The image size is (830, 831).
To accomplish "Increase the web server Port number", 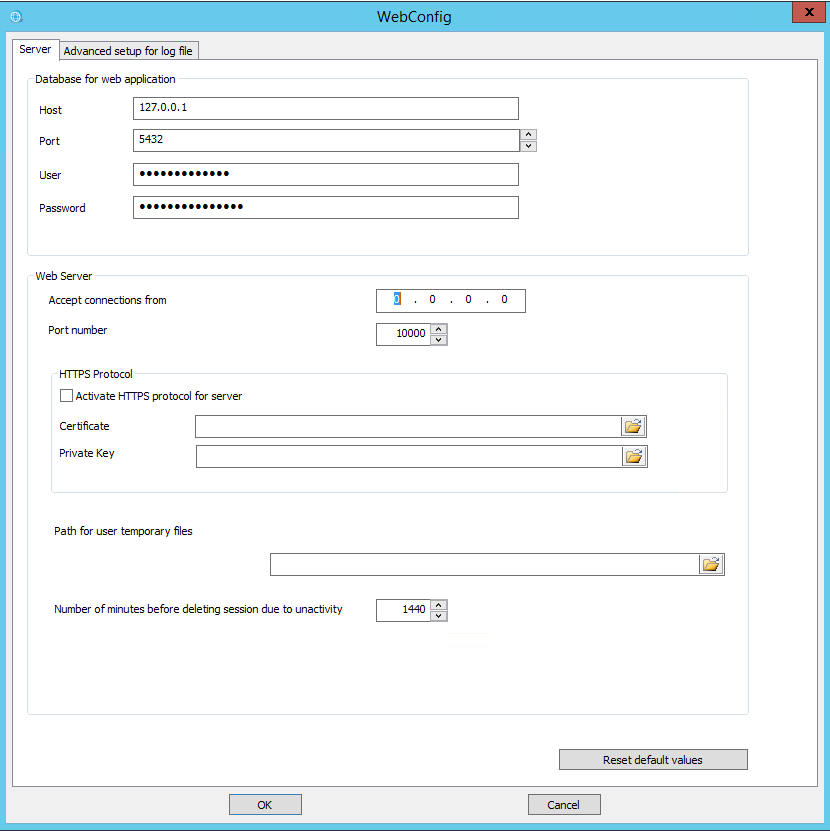I will tap(438, 329).
